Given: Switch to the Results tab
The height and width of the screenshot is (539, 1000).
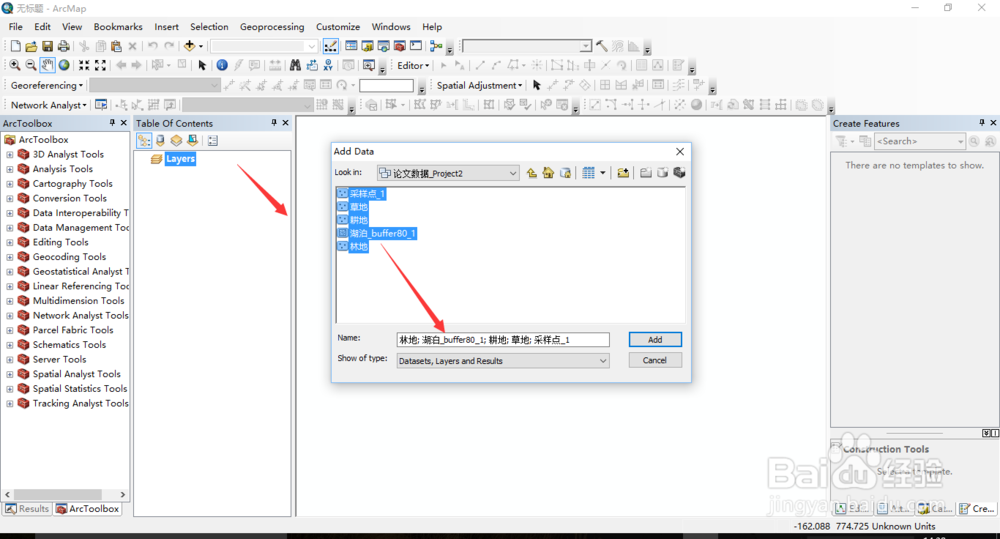Looking at the screenshot, I should point(27,509).
